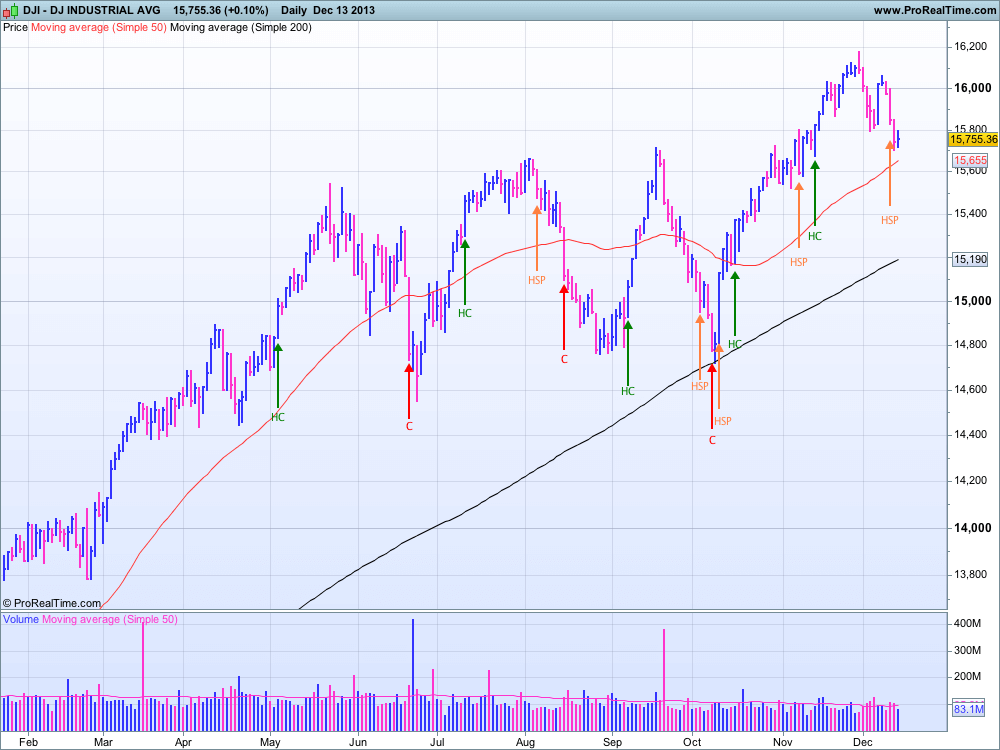Click the red 15,655 moving average price tag
The width and height of the screenshot is (1000, 750).
point(970,160)
